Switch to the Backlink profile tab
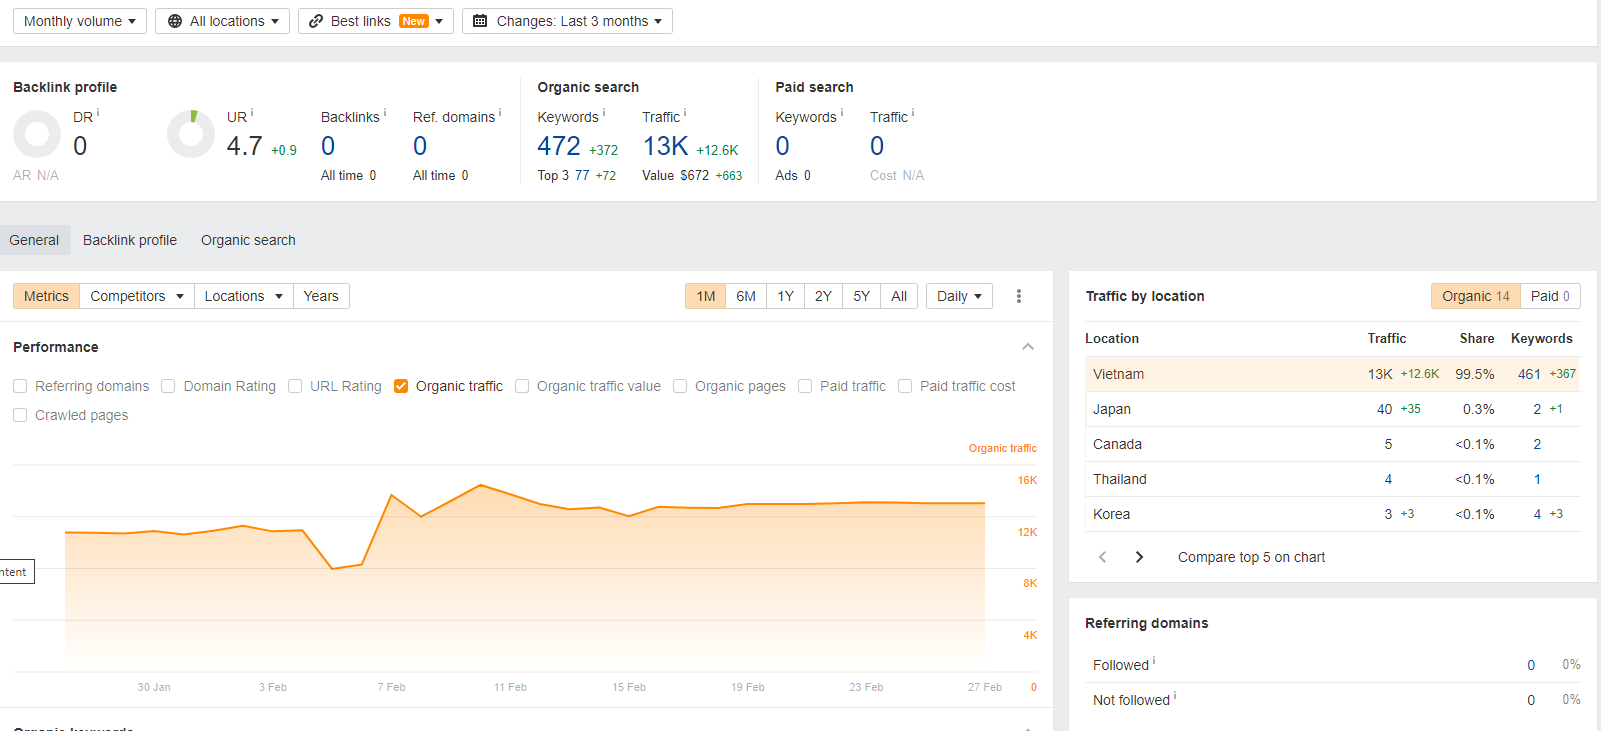1601x731 pixels. tap(130, 240)
